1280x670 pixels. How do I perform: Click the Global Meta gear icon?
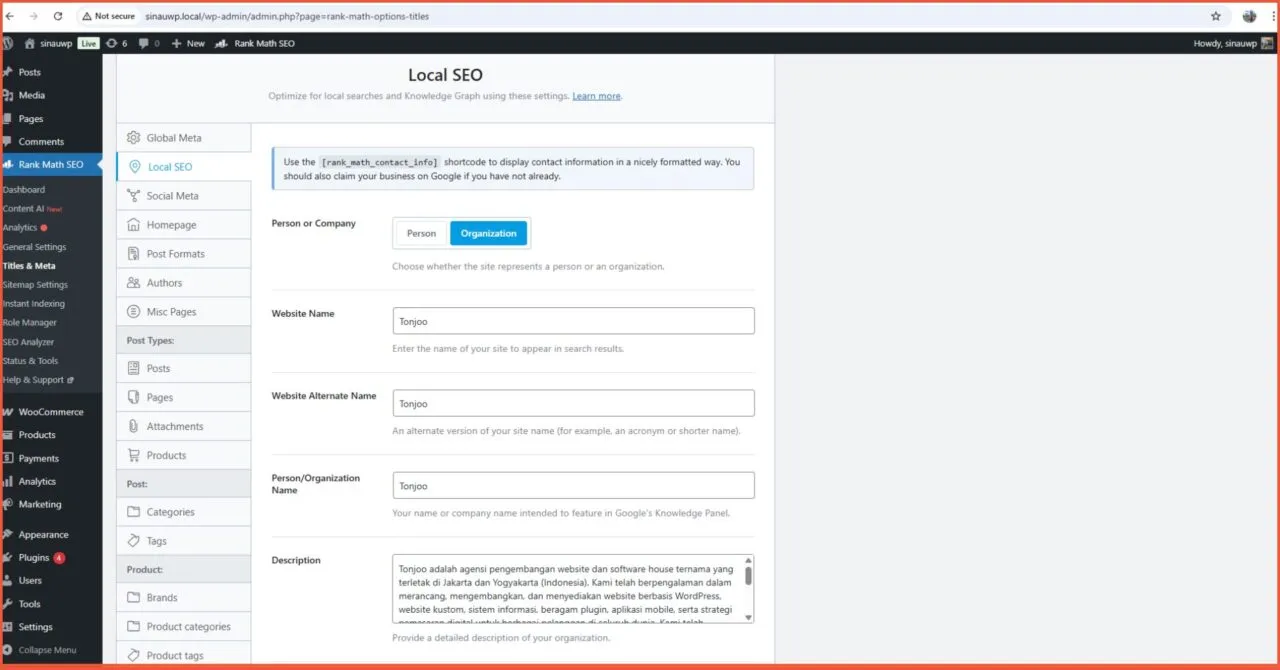click(x=133, y=137)
